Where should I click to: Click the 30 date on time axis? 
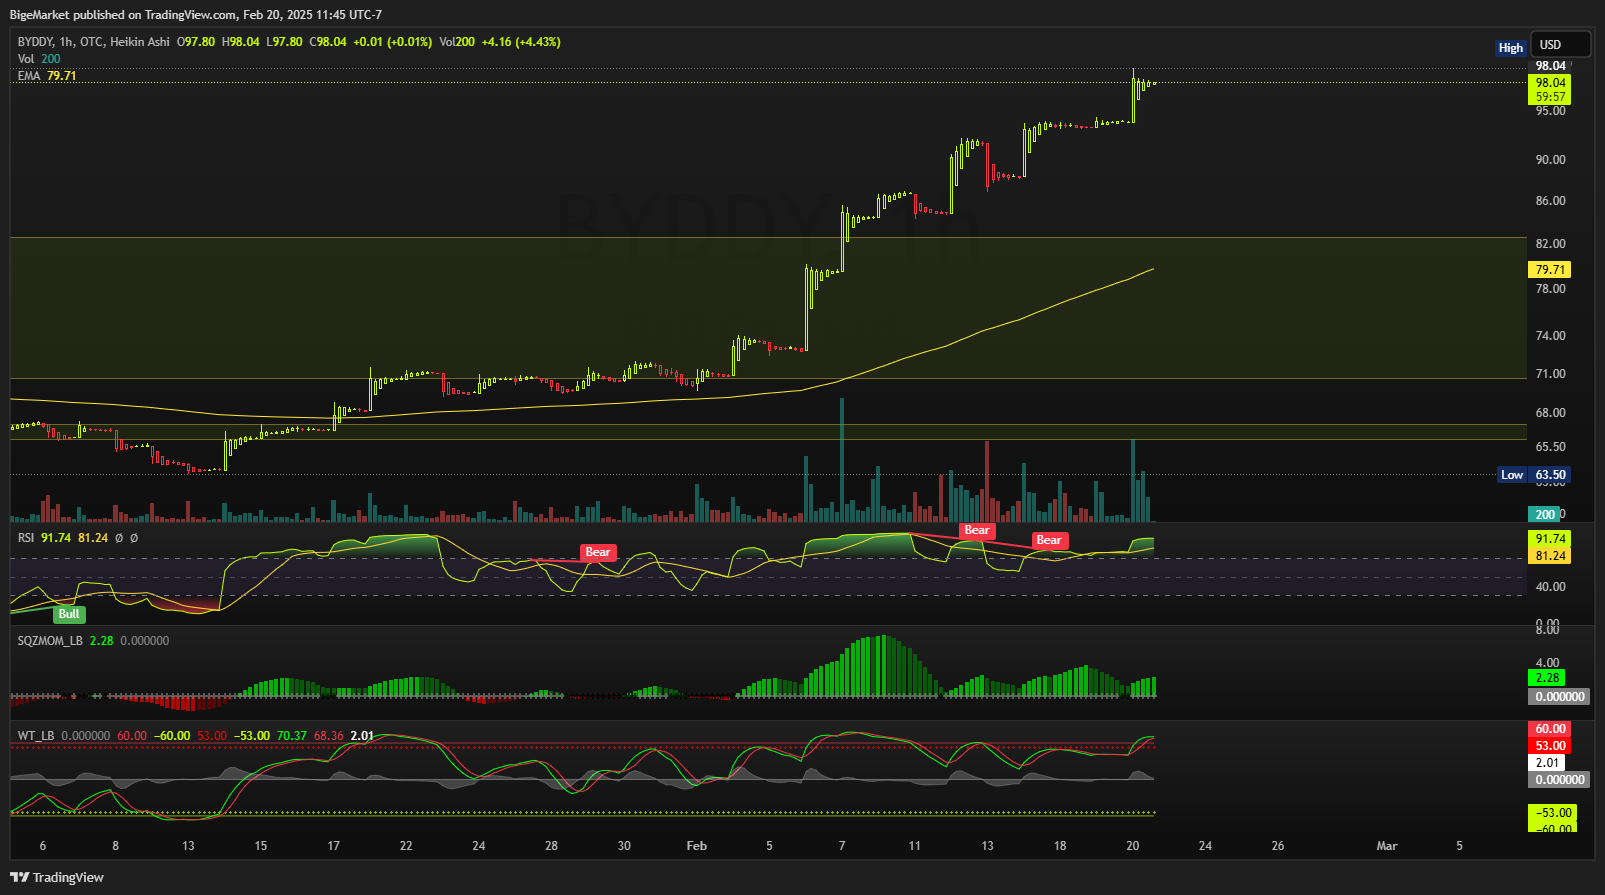[x=624, y=846]
